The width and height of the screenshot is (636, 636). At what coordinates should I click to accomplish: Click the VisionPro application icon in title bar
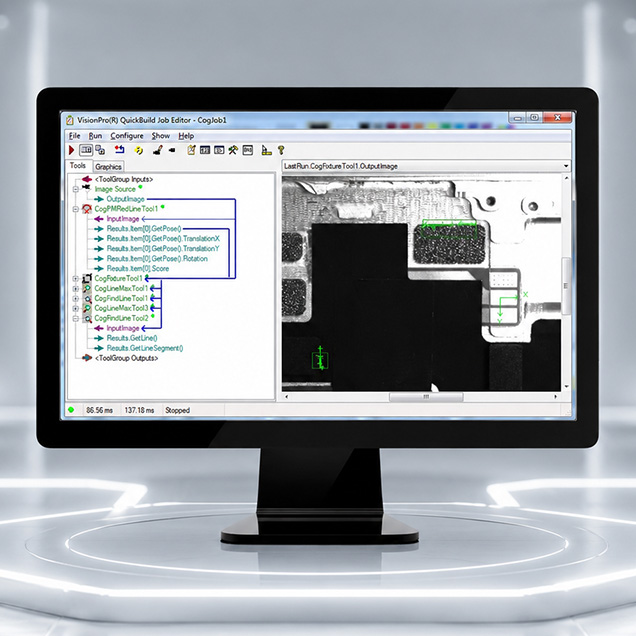tap(70, 120)
